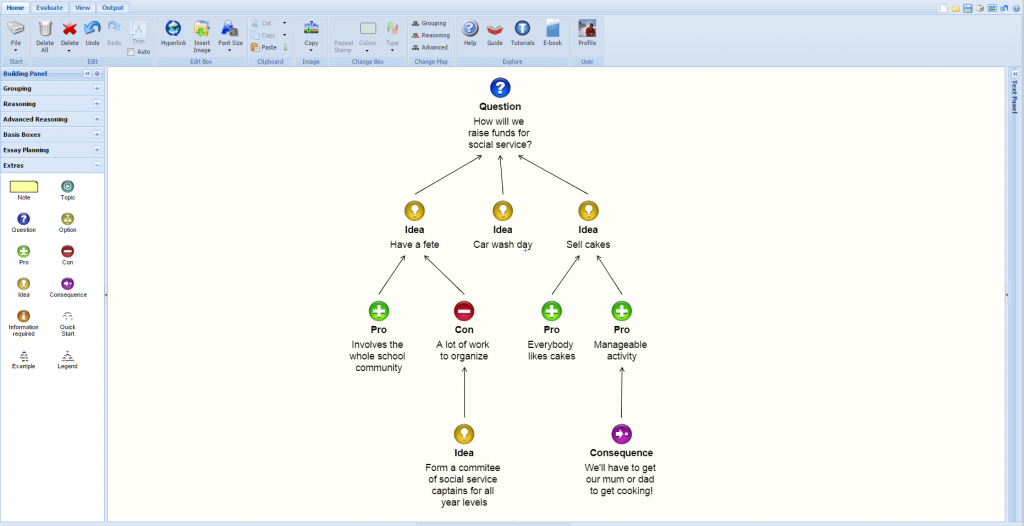Expand the Advanced Reasoning section
The image size is (1024, 526).
pyautogui.click(x=97, y=119)
